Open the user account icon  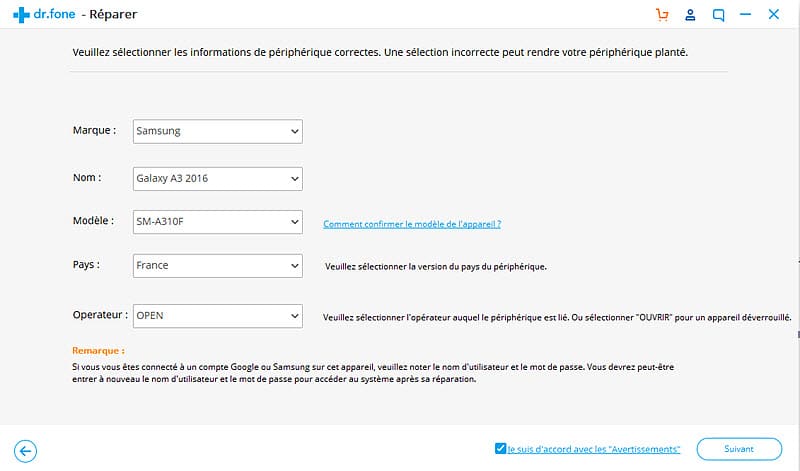[x=690, y=15]
